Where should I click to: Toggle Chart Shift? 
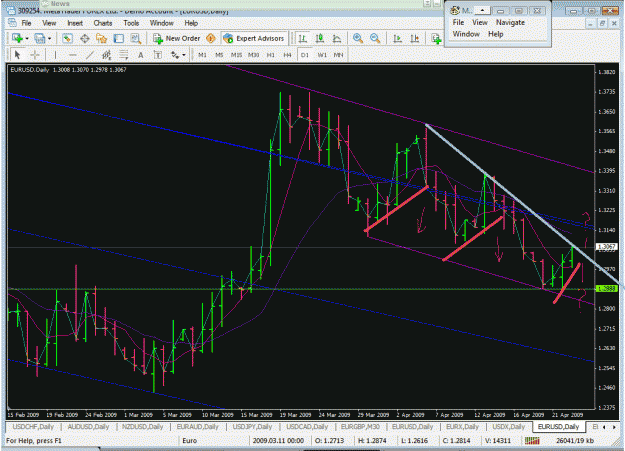[415, 38]
